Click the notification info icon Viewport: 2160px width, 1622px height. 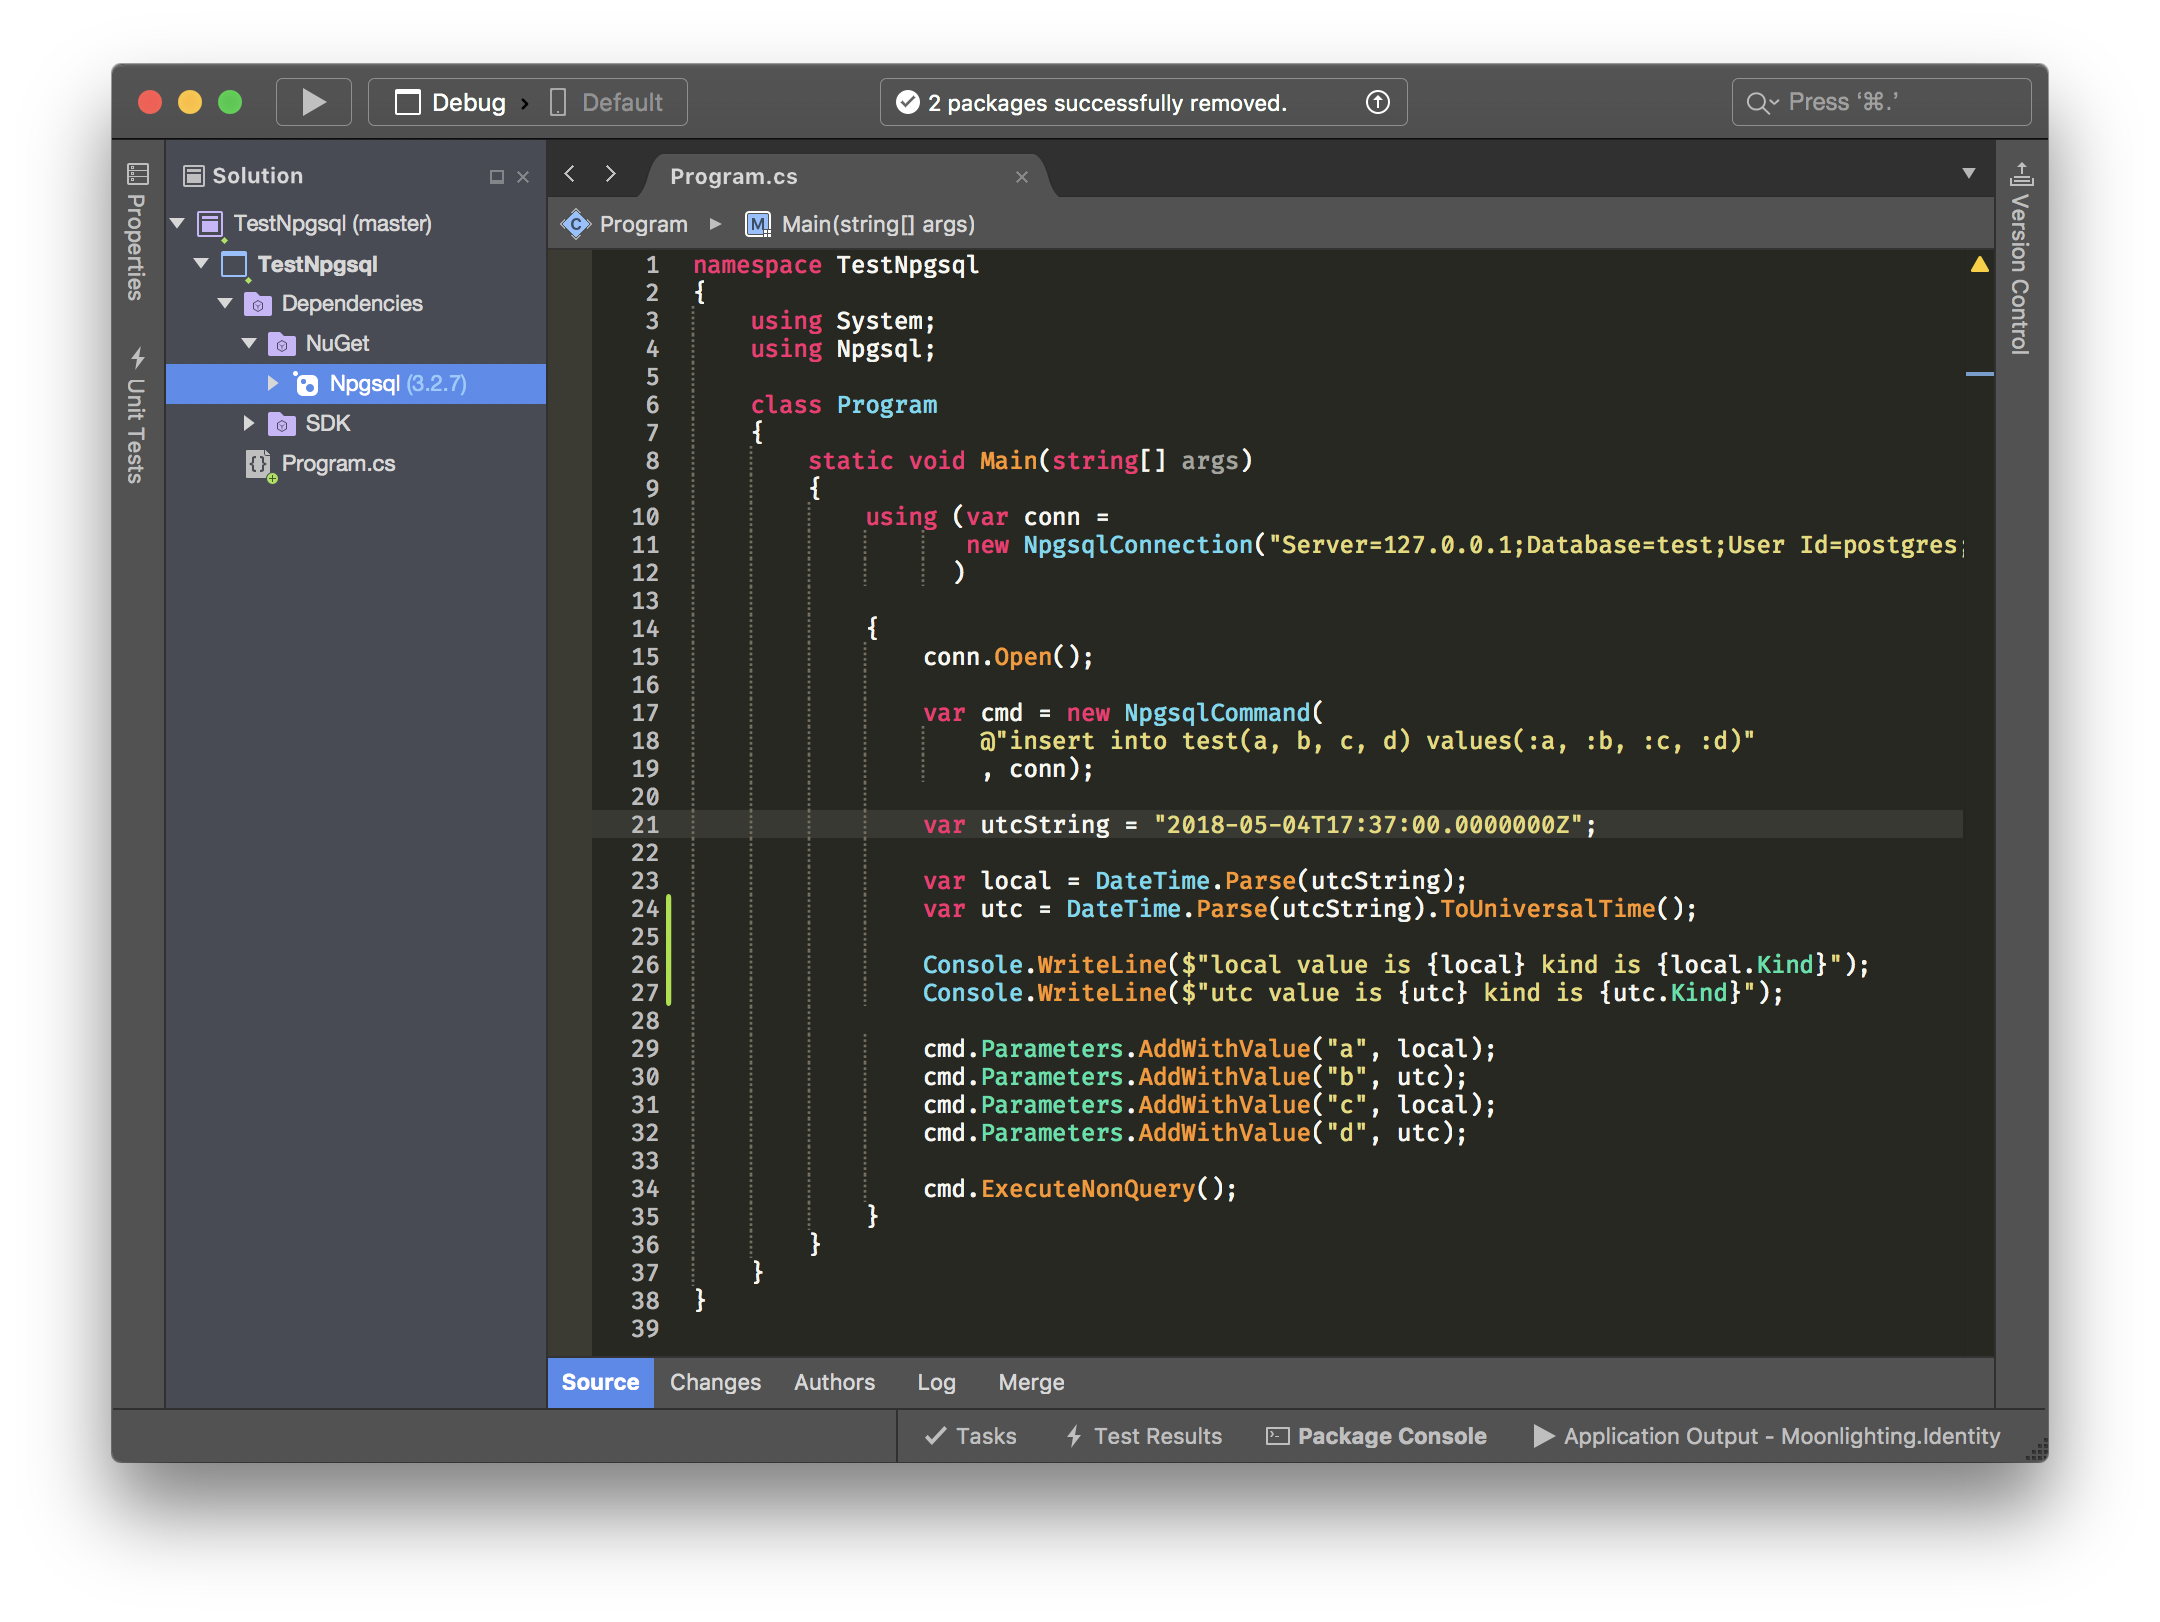(x=1377, y=101)
